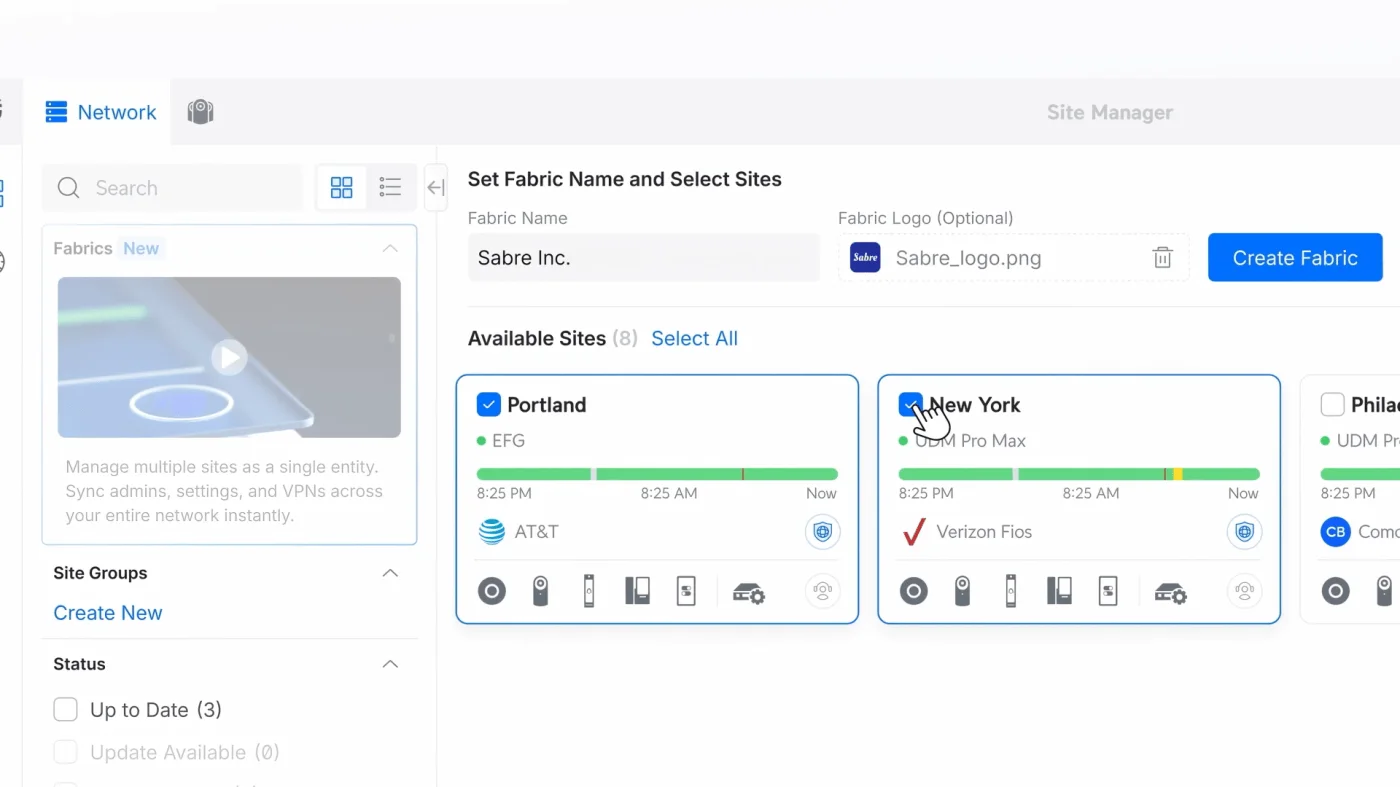Collapse the Site Groups section chevron
This screenshot has height=787, width=1400.
pos(390,573)
